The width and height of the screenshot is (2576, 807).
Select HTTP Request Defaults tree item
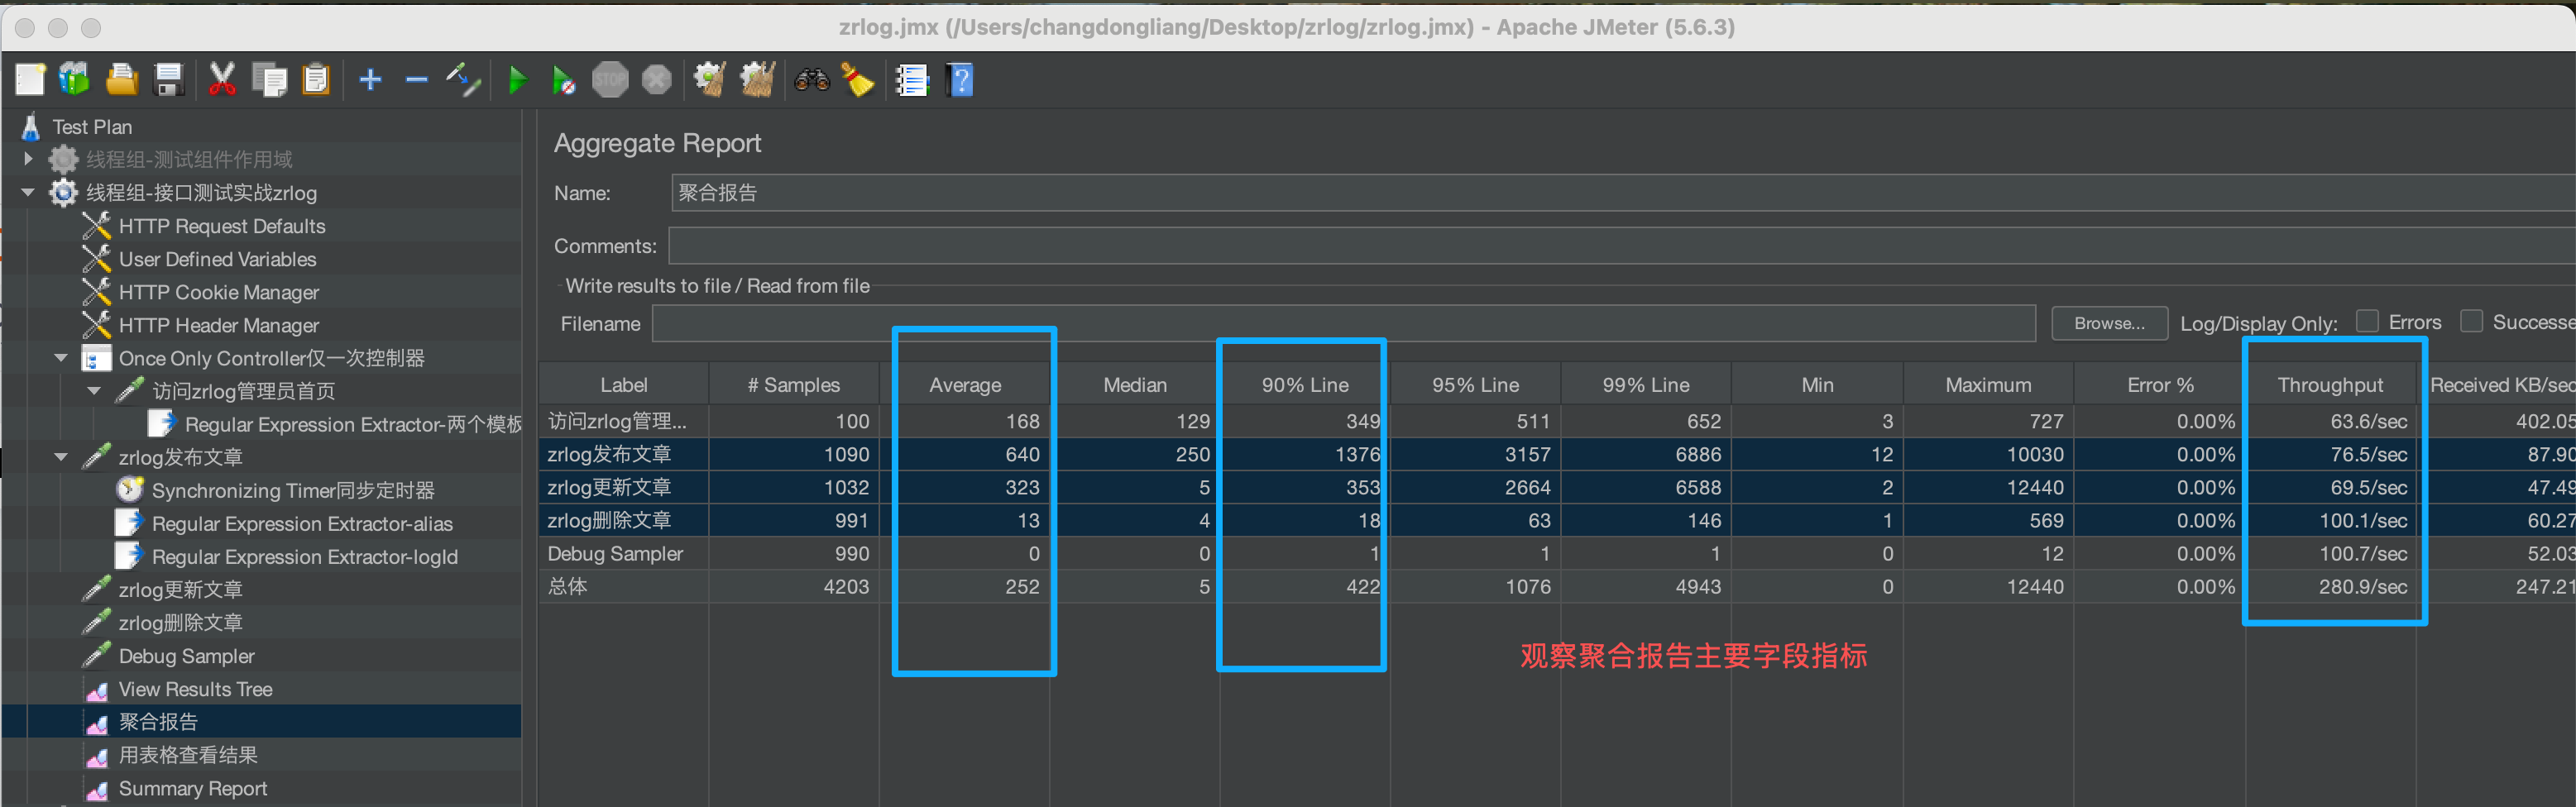point(222,226)
